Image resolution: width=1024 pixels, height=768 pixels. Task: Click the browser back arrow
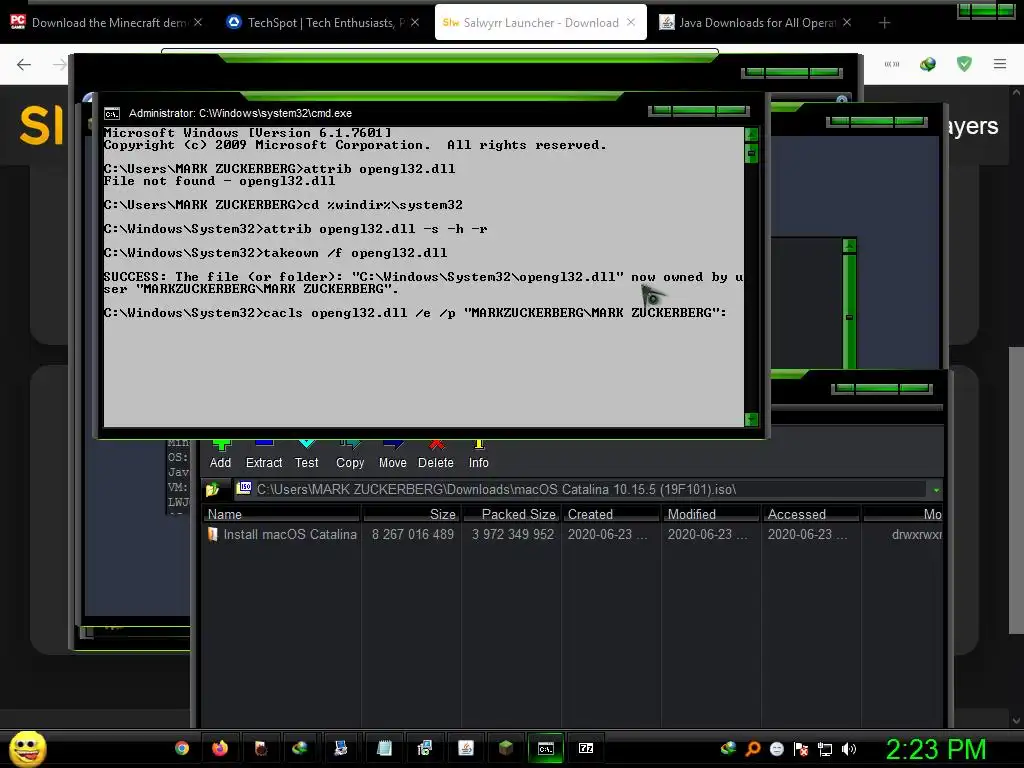[24, 64]
